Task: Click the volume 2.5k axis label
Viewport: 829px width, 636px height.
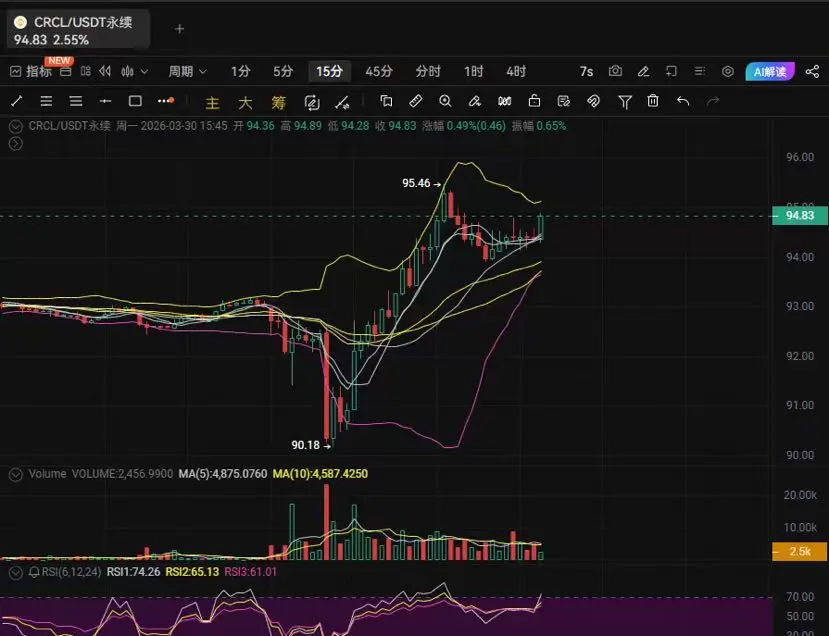Action: coord(800,551)
